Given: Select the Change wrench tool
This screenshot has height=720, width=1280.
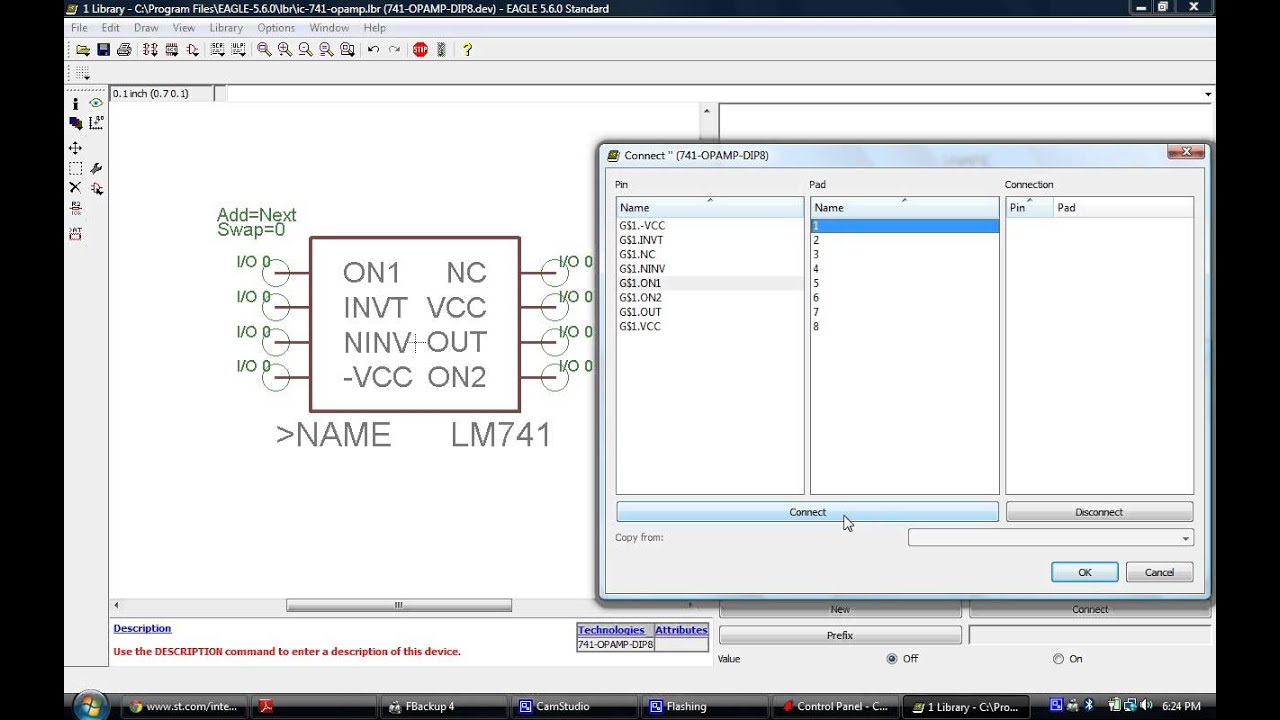Looking at the screenshot, I should click(x=96, y=169).
